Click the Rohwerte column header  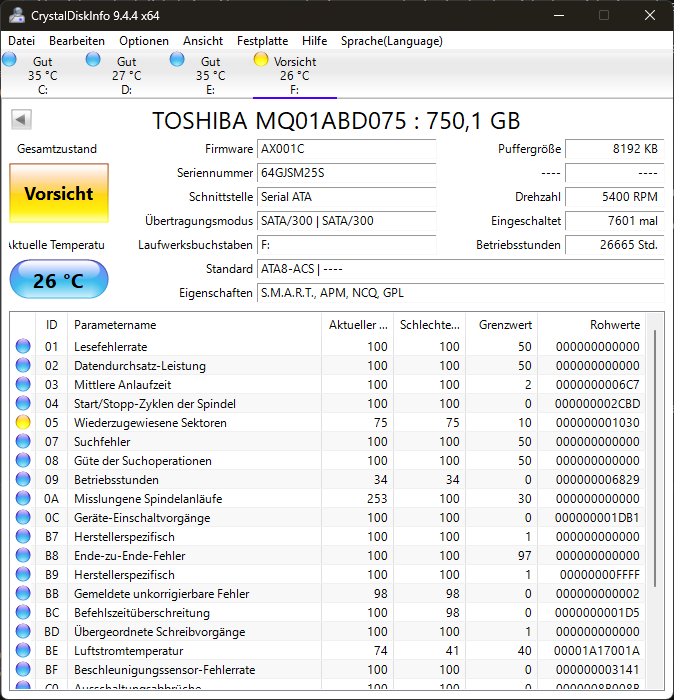coord(592,325)
